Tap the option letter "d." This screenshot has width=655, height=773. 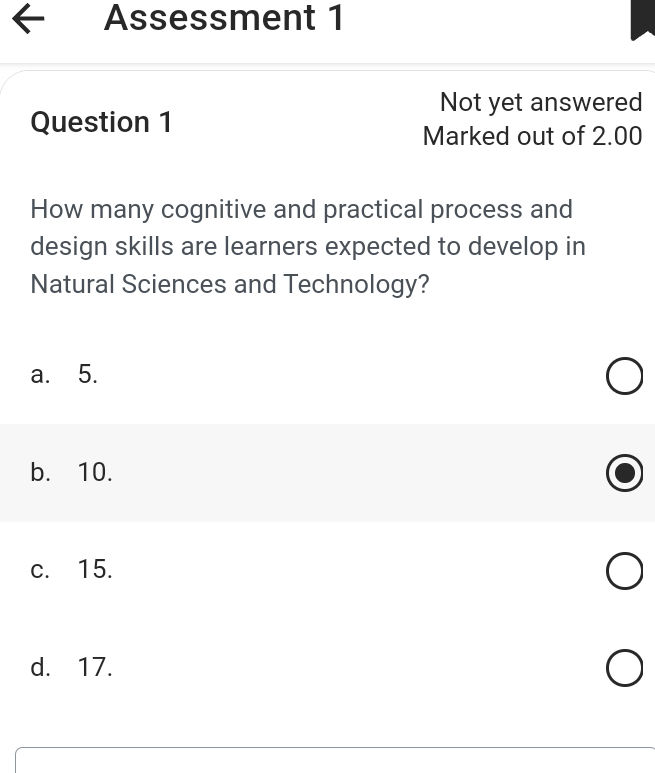41,667
